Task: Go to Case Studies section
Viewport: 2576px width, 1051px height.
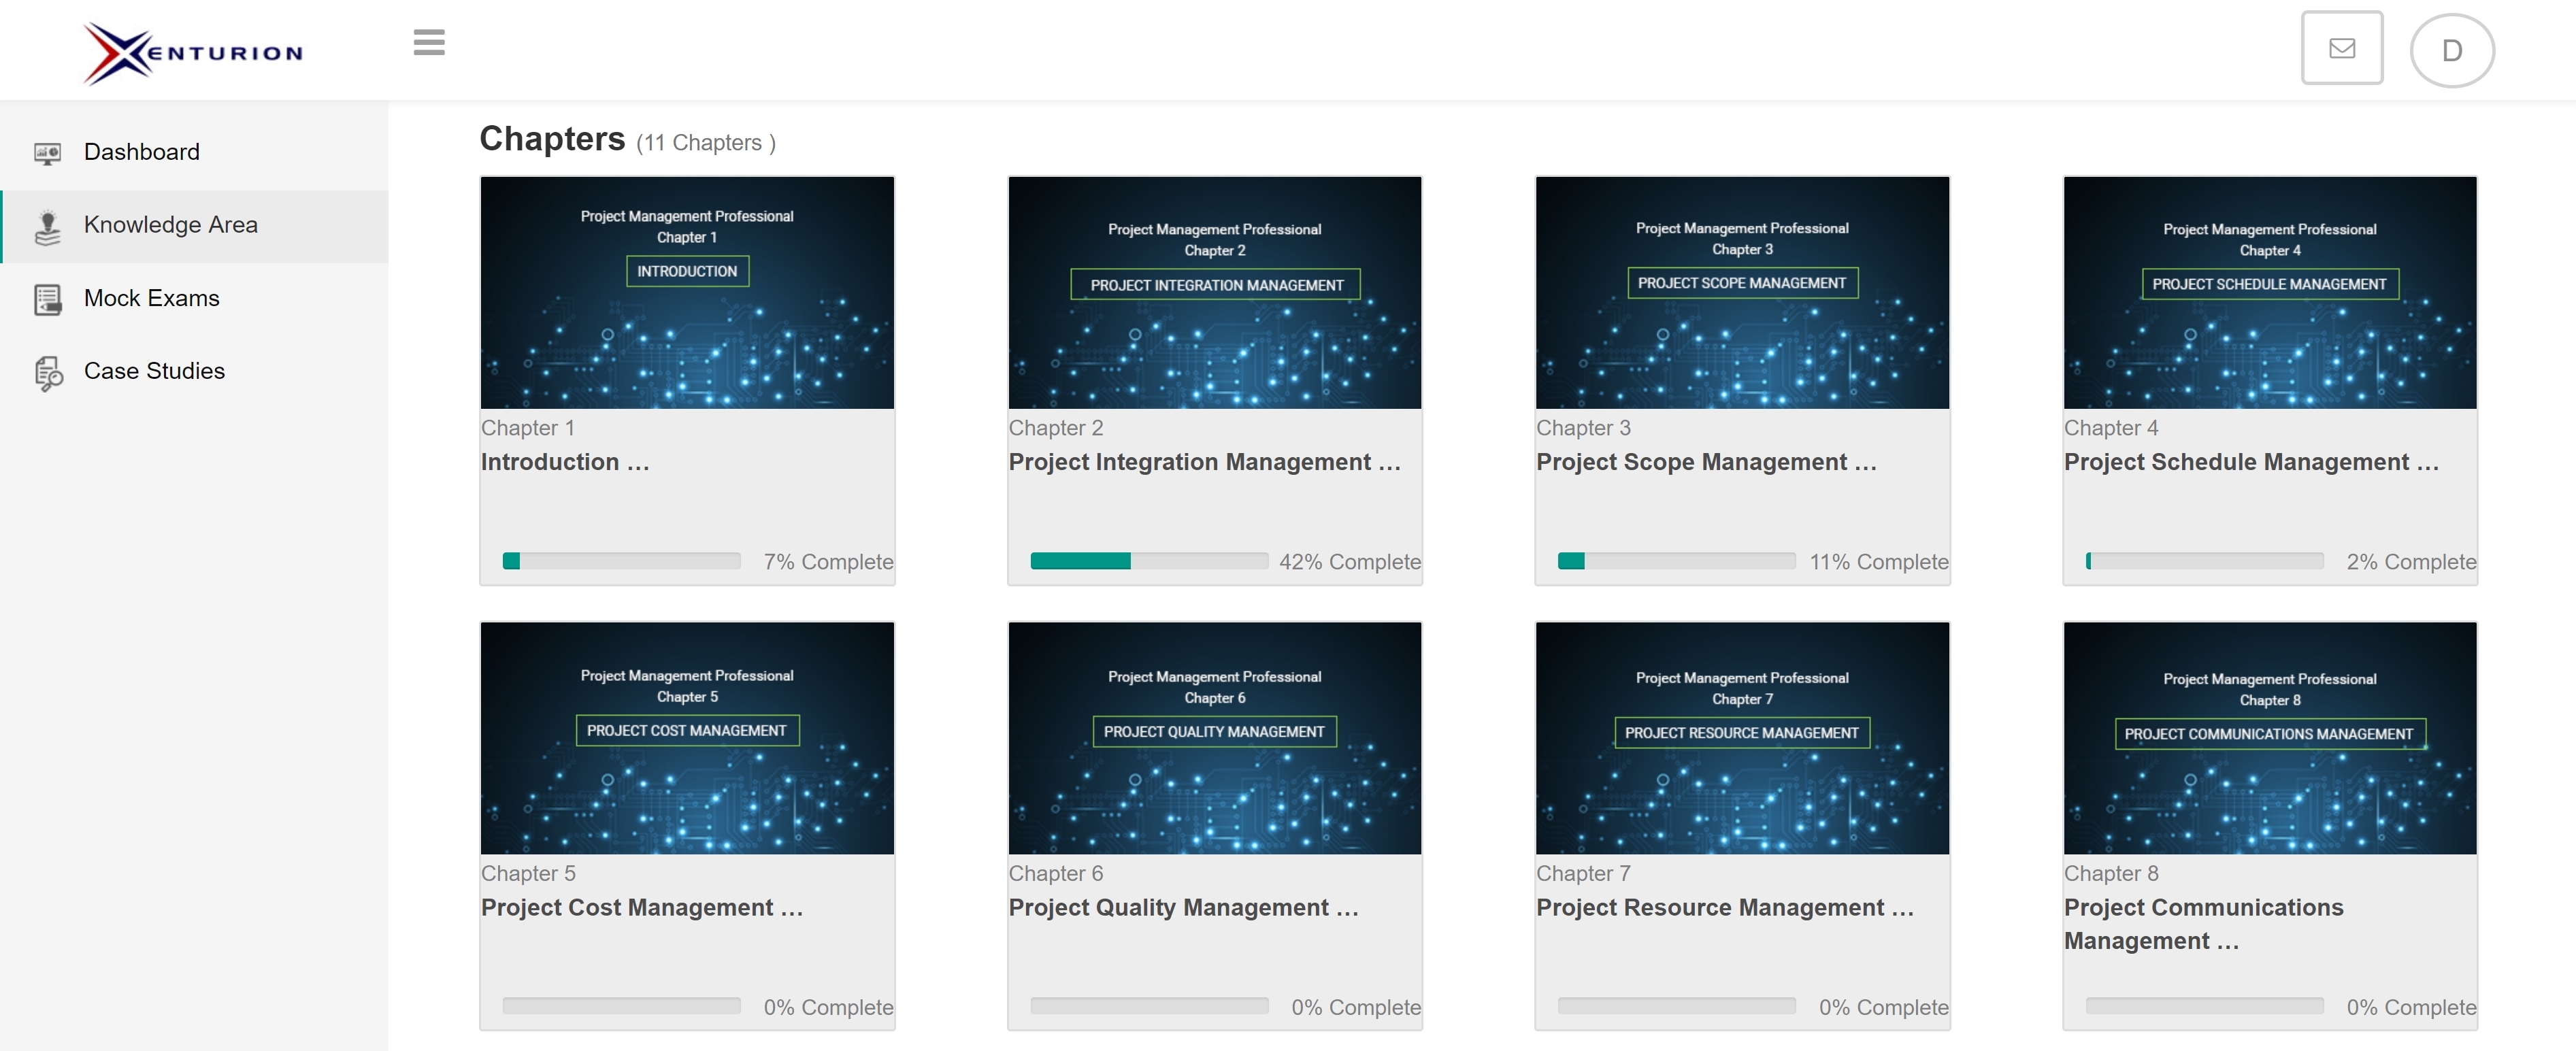Action: click(154, 371)
